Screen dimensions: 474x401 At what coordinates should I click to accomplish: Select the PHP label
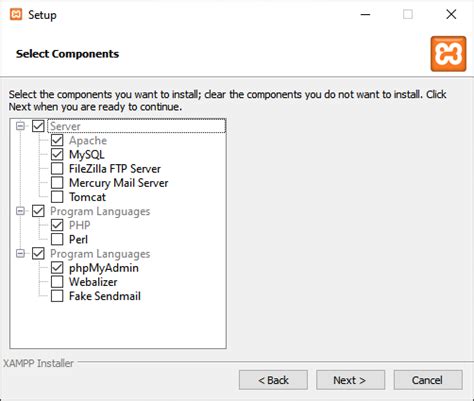pos(79,225)
